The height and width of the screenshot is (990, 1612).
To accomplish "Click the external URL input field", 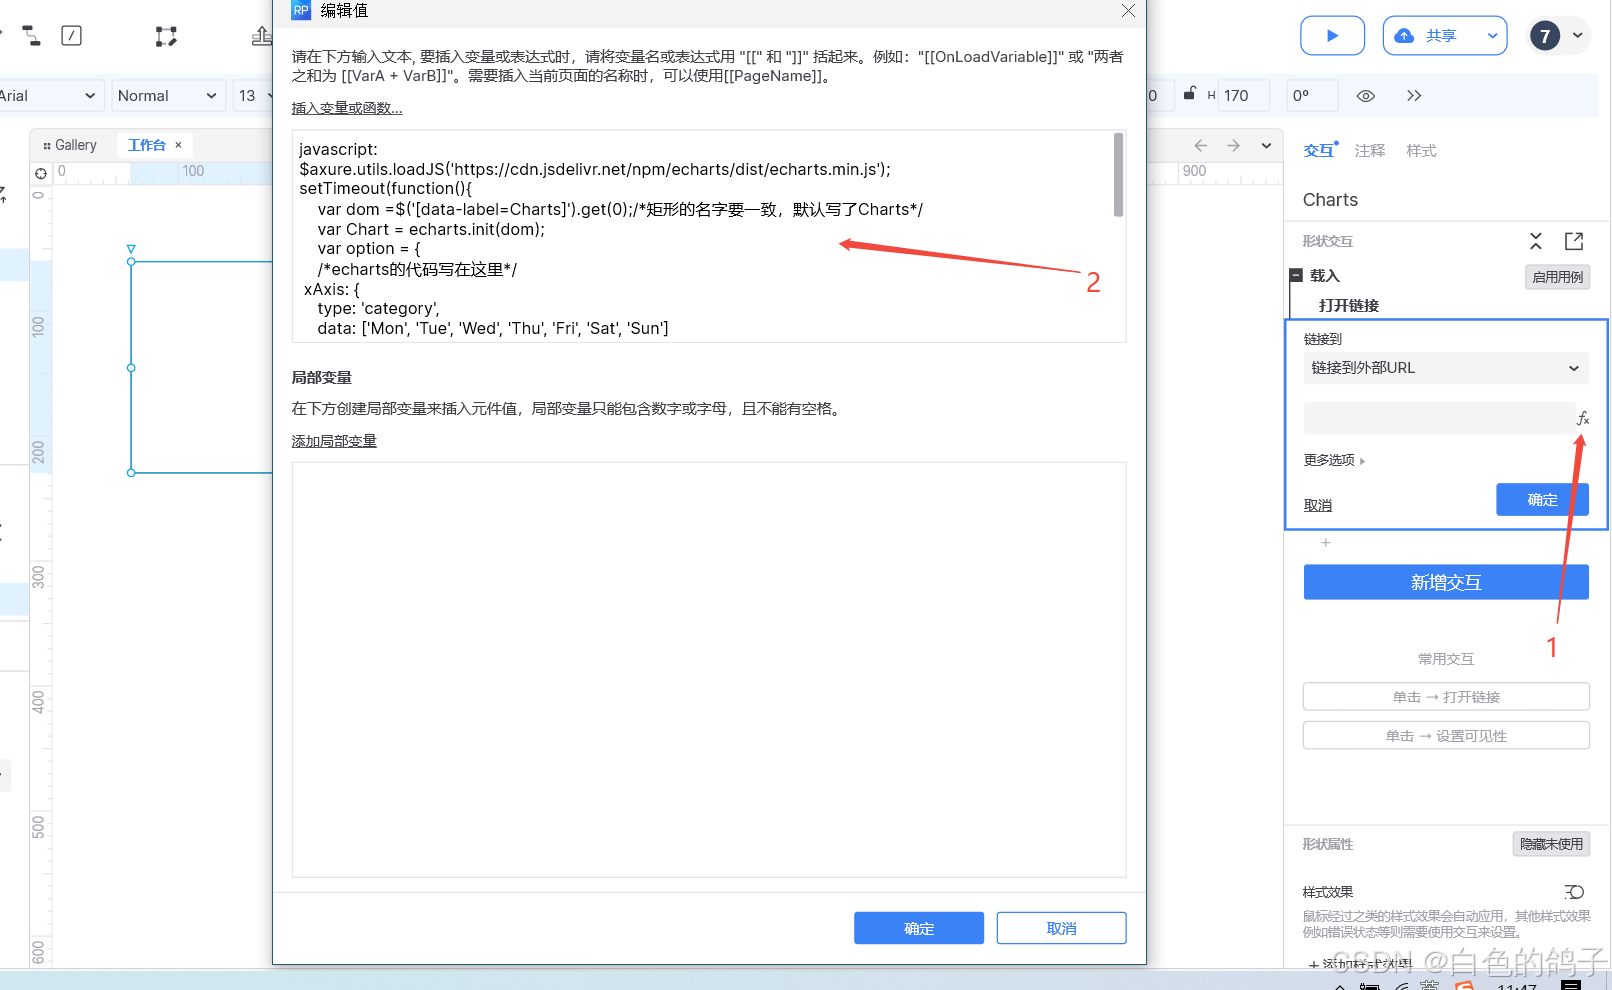I will (1440, 418).
